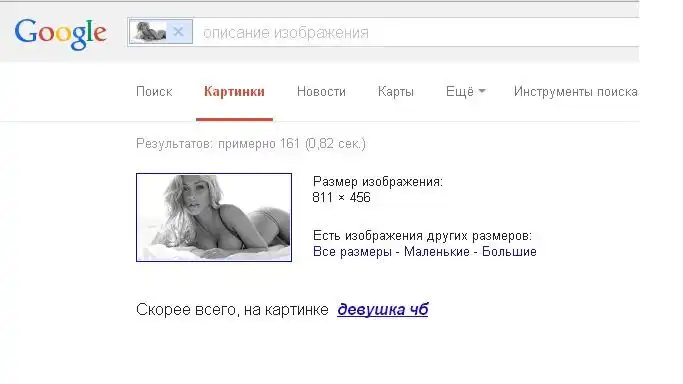Go to the Карты tab
The width and height of the screenshot is (683, 384).
[x=396, y=91]
